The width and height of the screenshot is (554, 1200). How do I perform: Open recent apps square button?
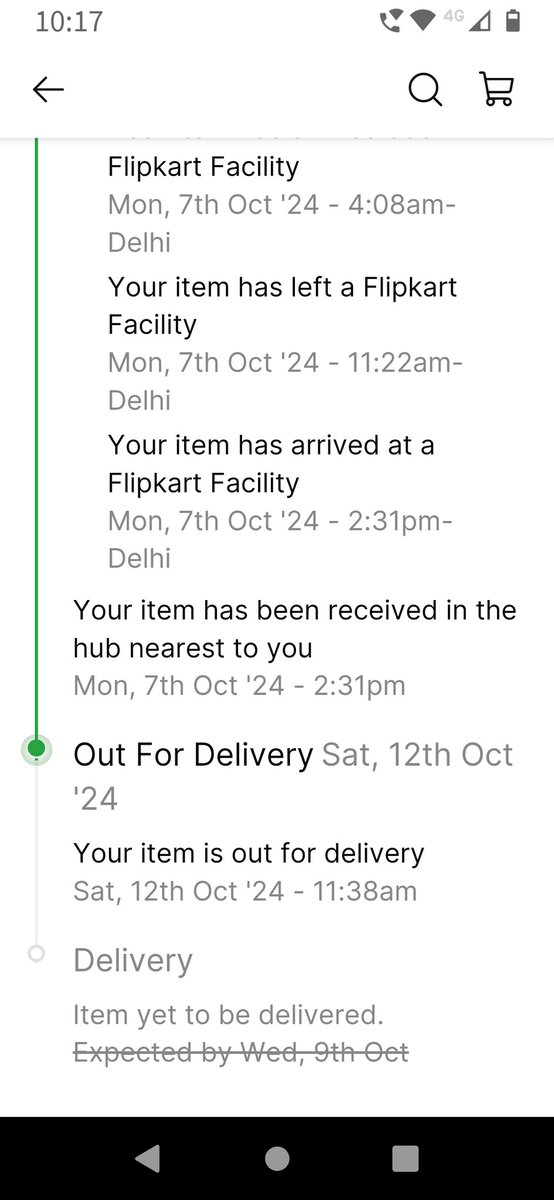tap(405, 1158)
